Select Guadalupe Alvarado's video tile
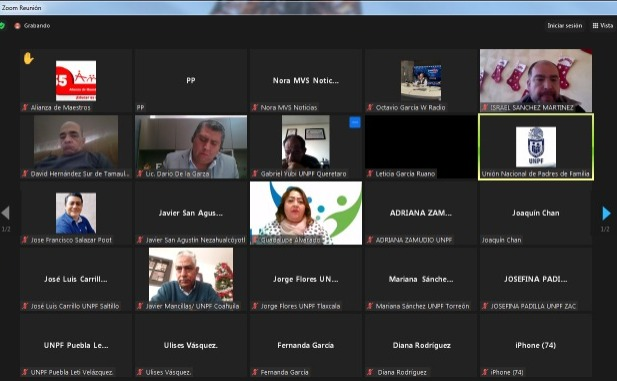 click(306, 213)
